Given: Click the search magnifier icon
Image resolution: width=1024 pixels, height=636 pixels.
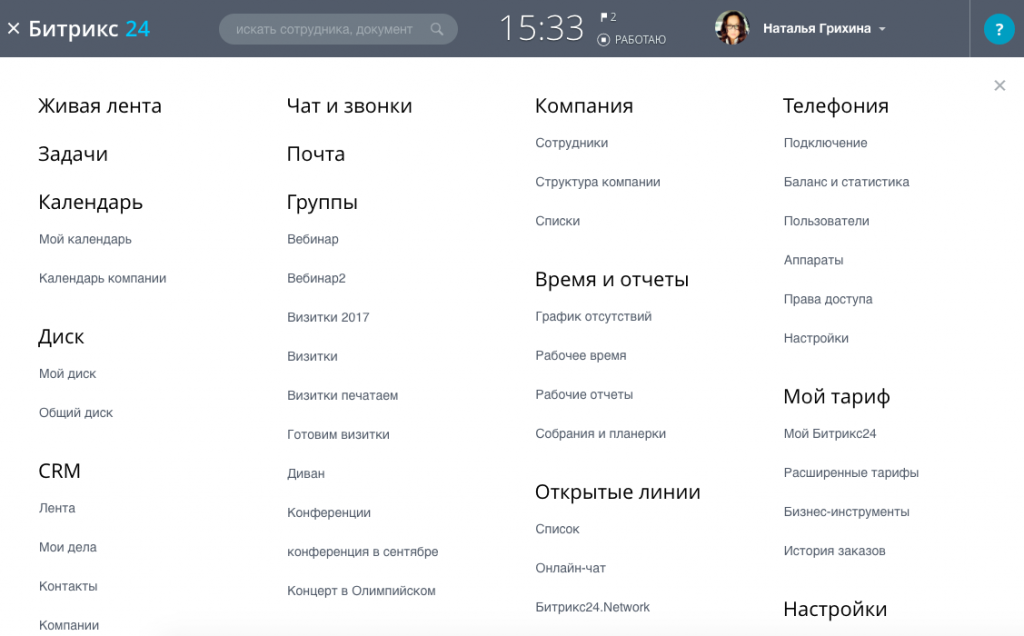Looking at the screenshot, I should coord(437,29).
